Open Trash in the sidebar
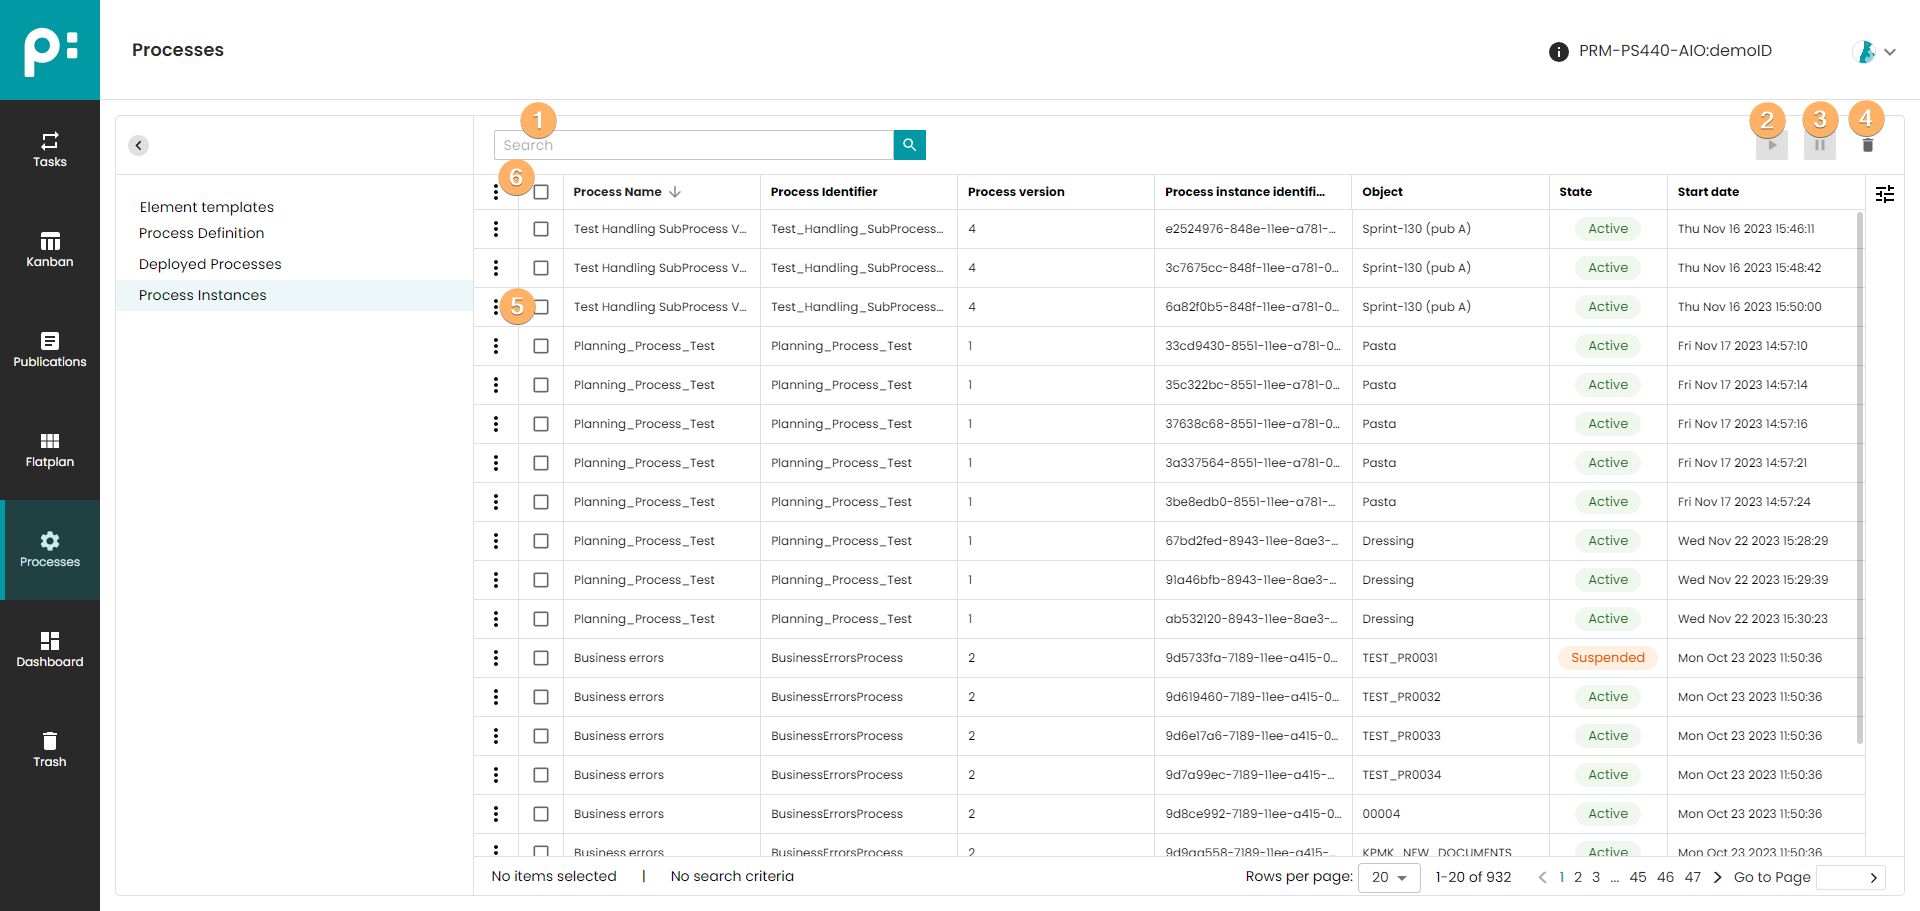Screen dimensions: 1920x911 point(50,750)
